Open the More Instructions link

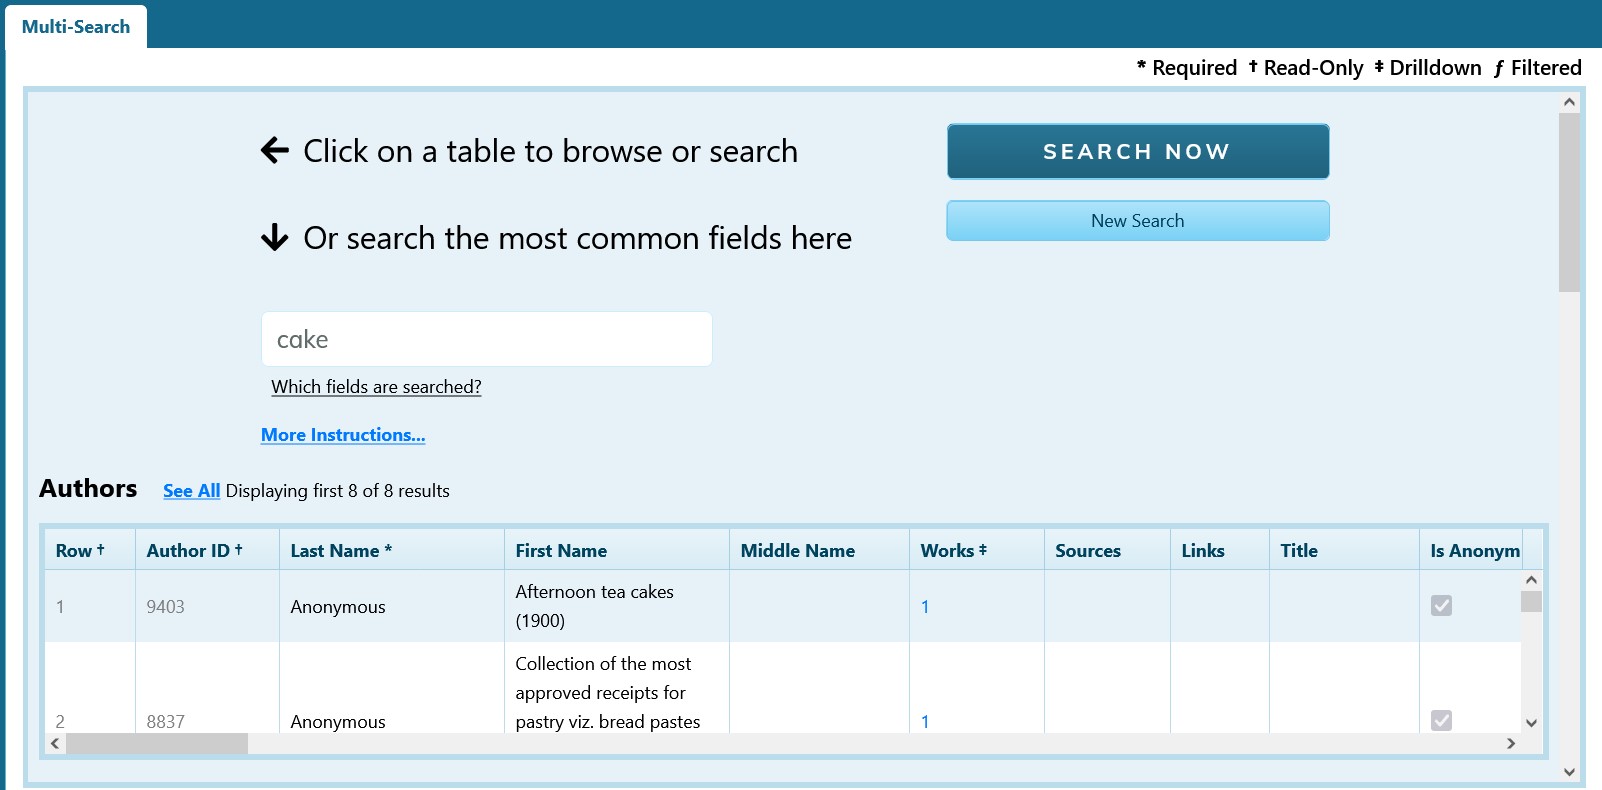[x=343, y=435]
